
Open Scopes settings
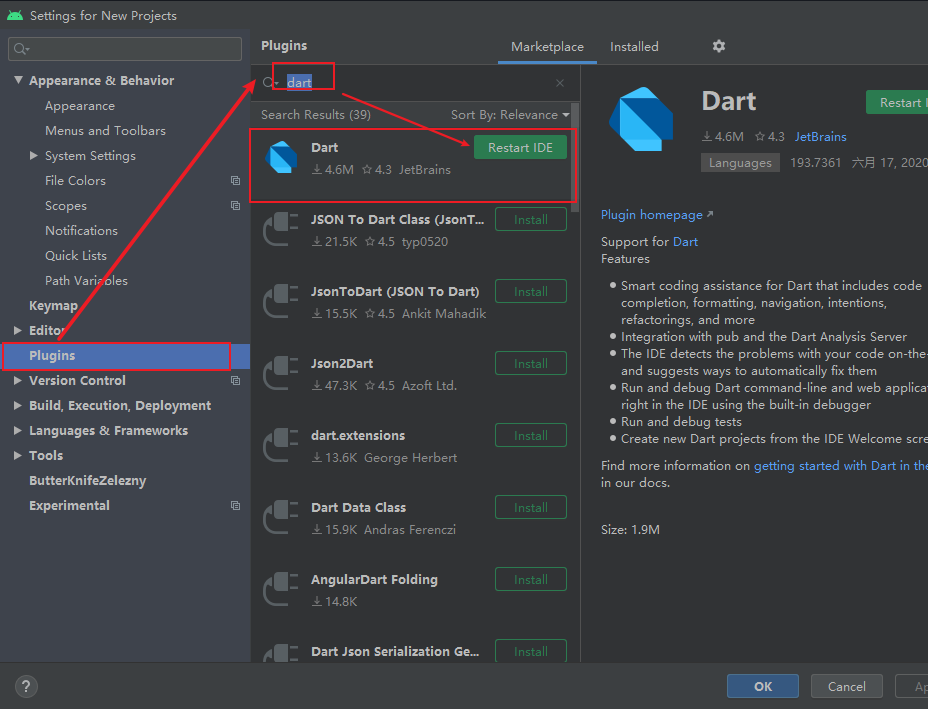pos(66,205)
